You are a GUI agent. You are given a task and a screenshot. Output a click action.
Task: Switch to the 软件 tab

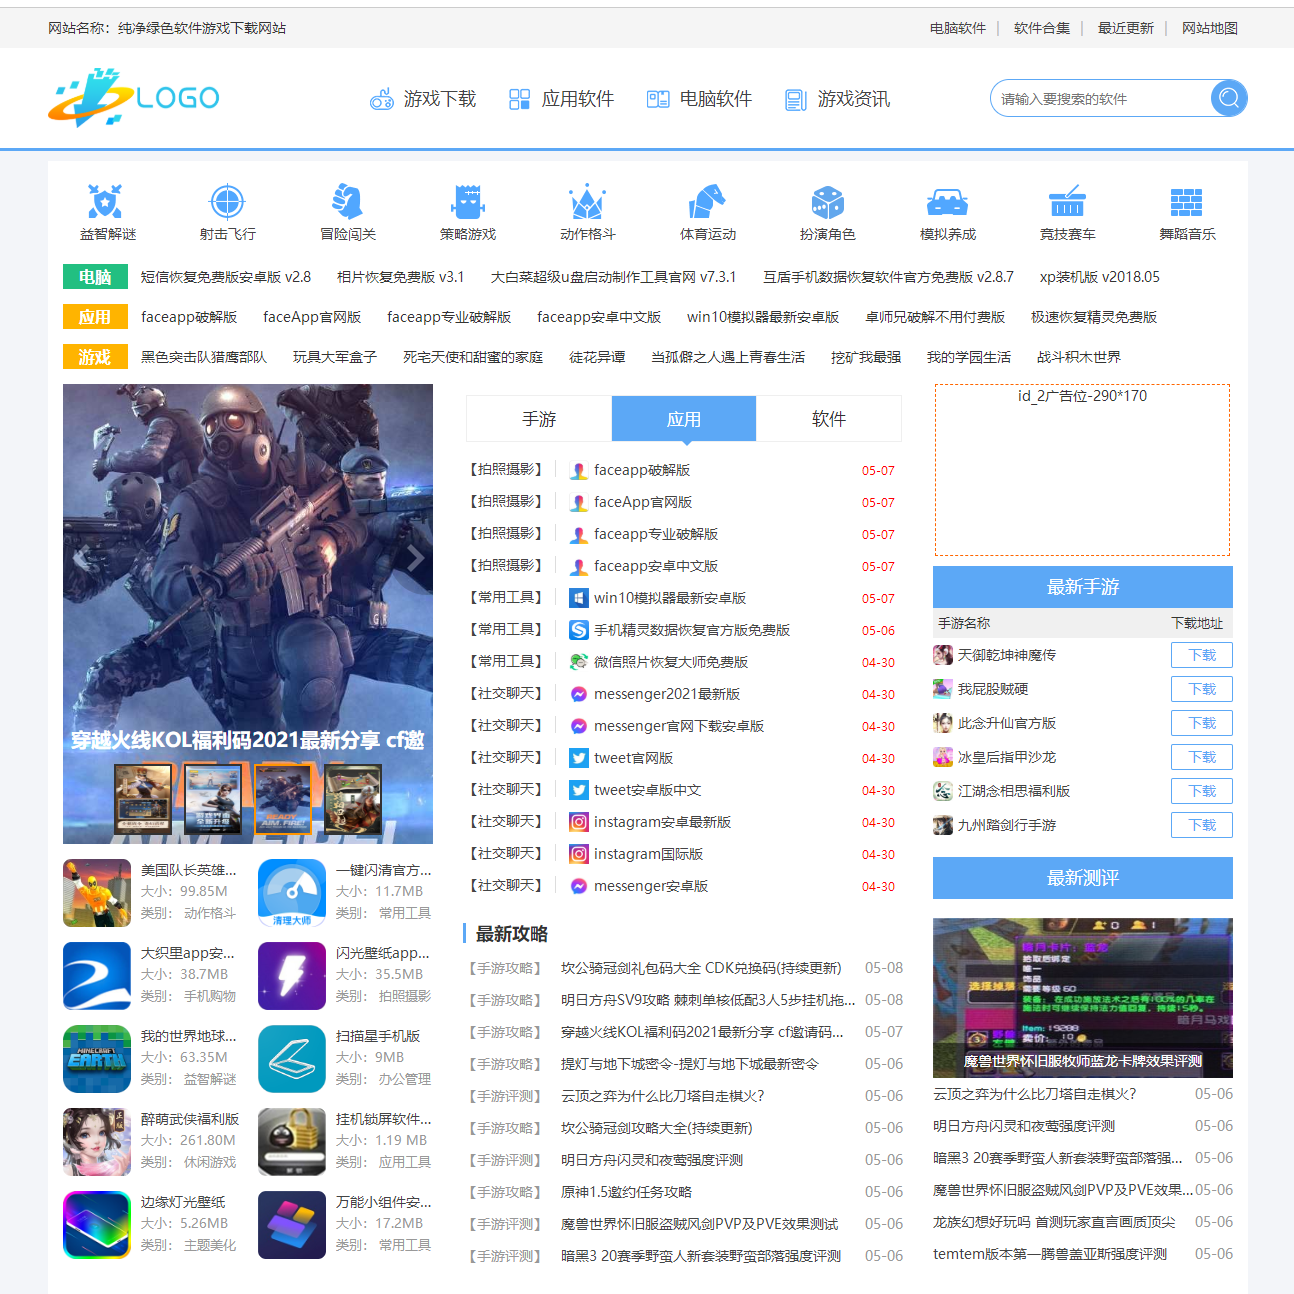829,419
